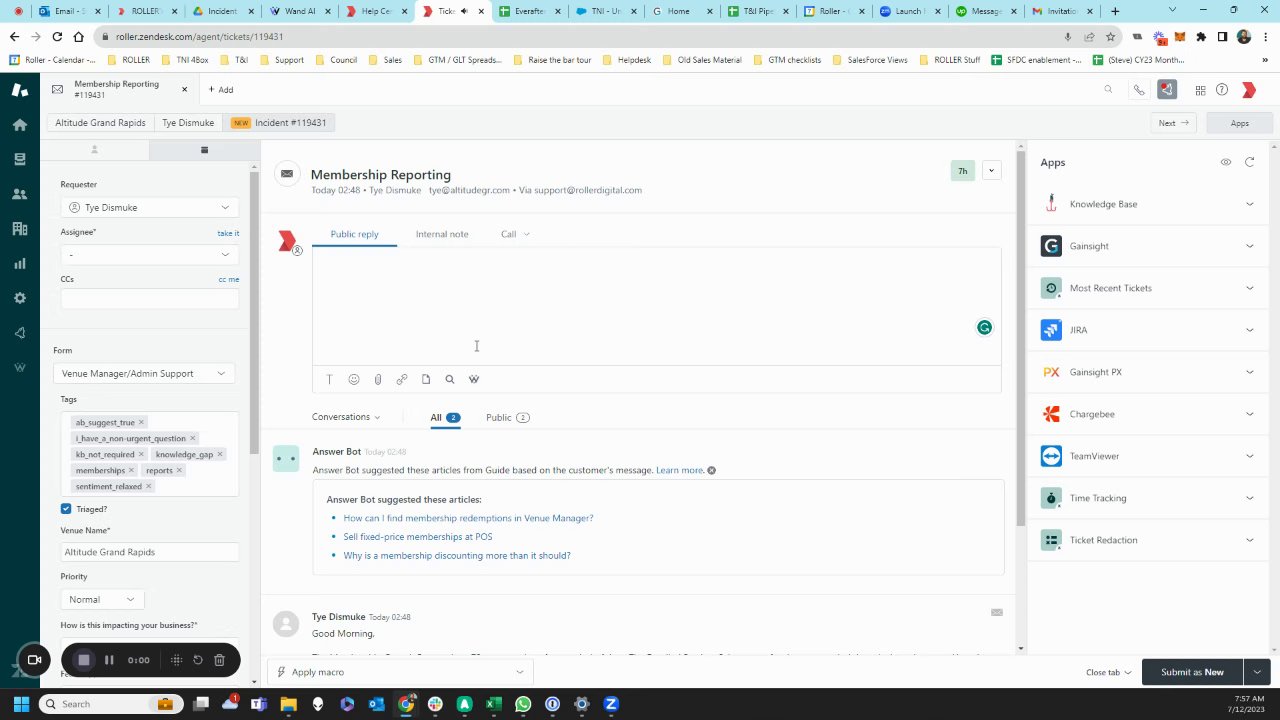The image size is (1280, 720).
Task: Select the Tye Dismuke breadcrumb tab
Action: [188, 122]
